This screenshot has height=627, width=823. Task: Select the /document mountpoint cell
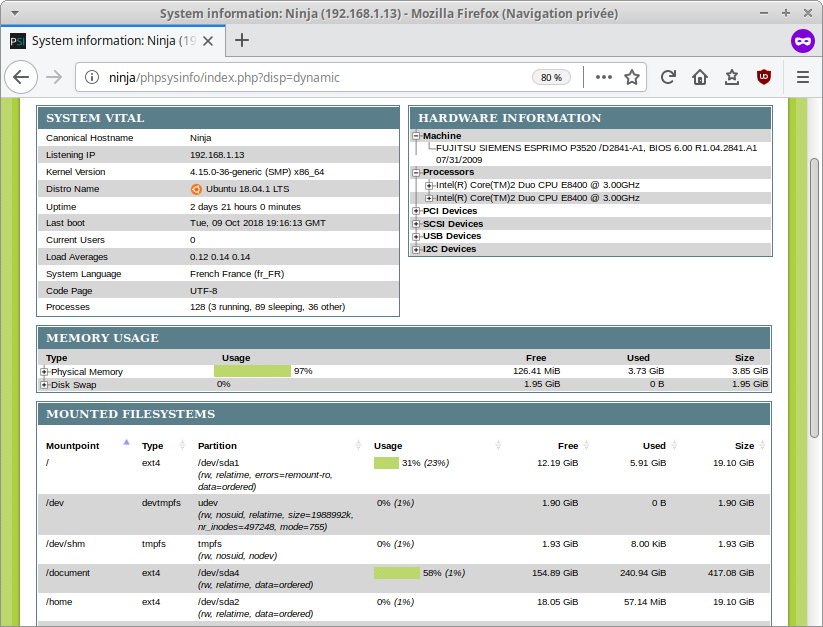click(x=68, y=573)
